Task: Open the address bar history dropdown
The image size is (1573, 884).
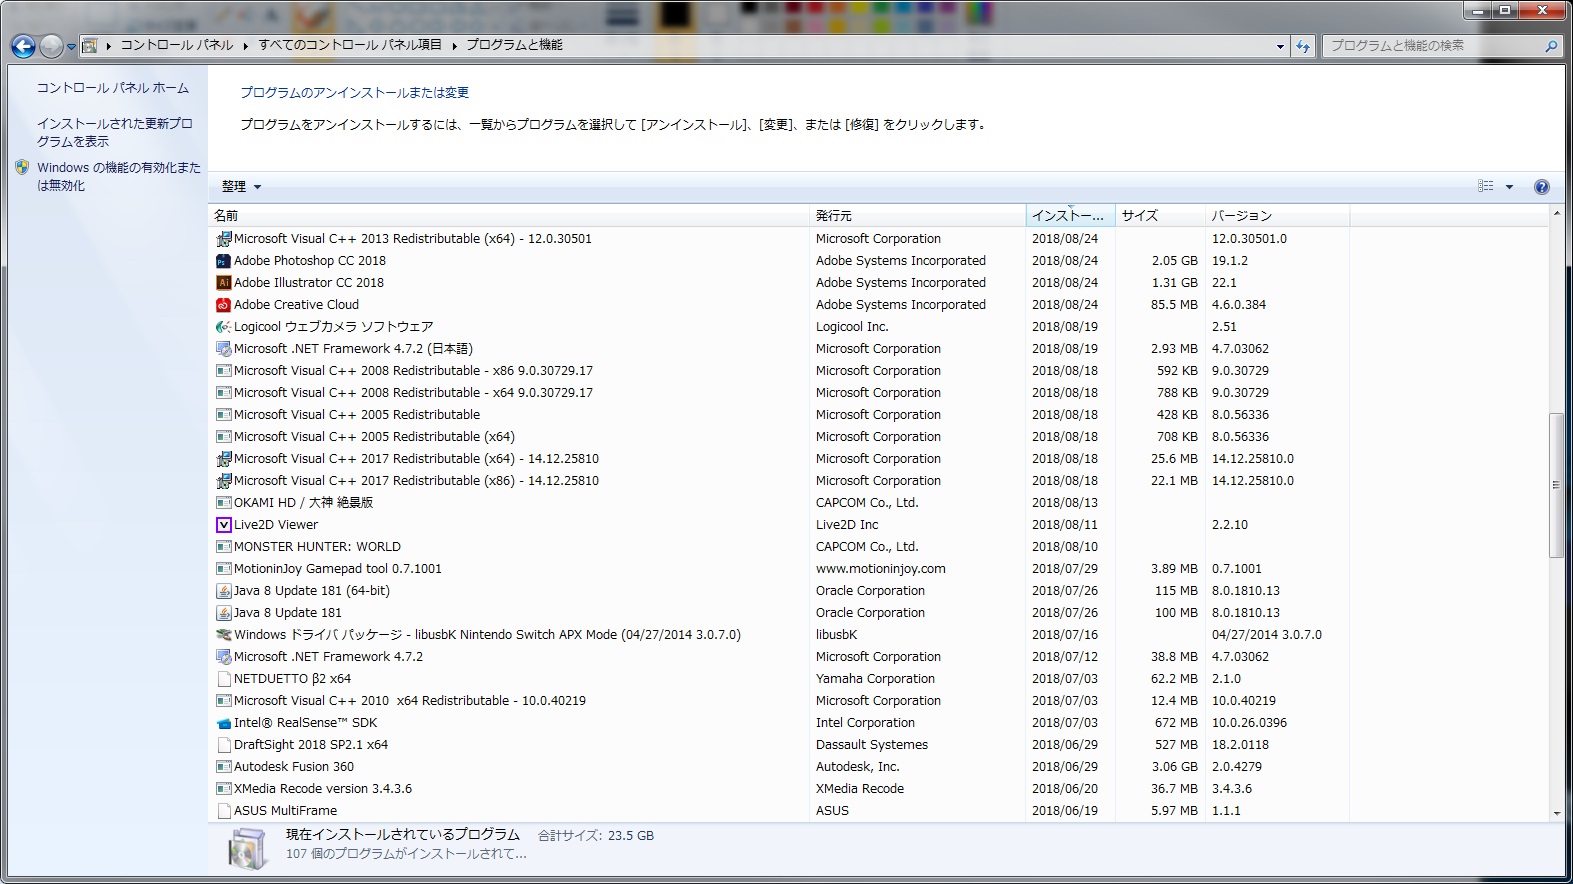Action: click(x=1280, y=46)
